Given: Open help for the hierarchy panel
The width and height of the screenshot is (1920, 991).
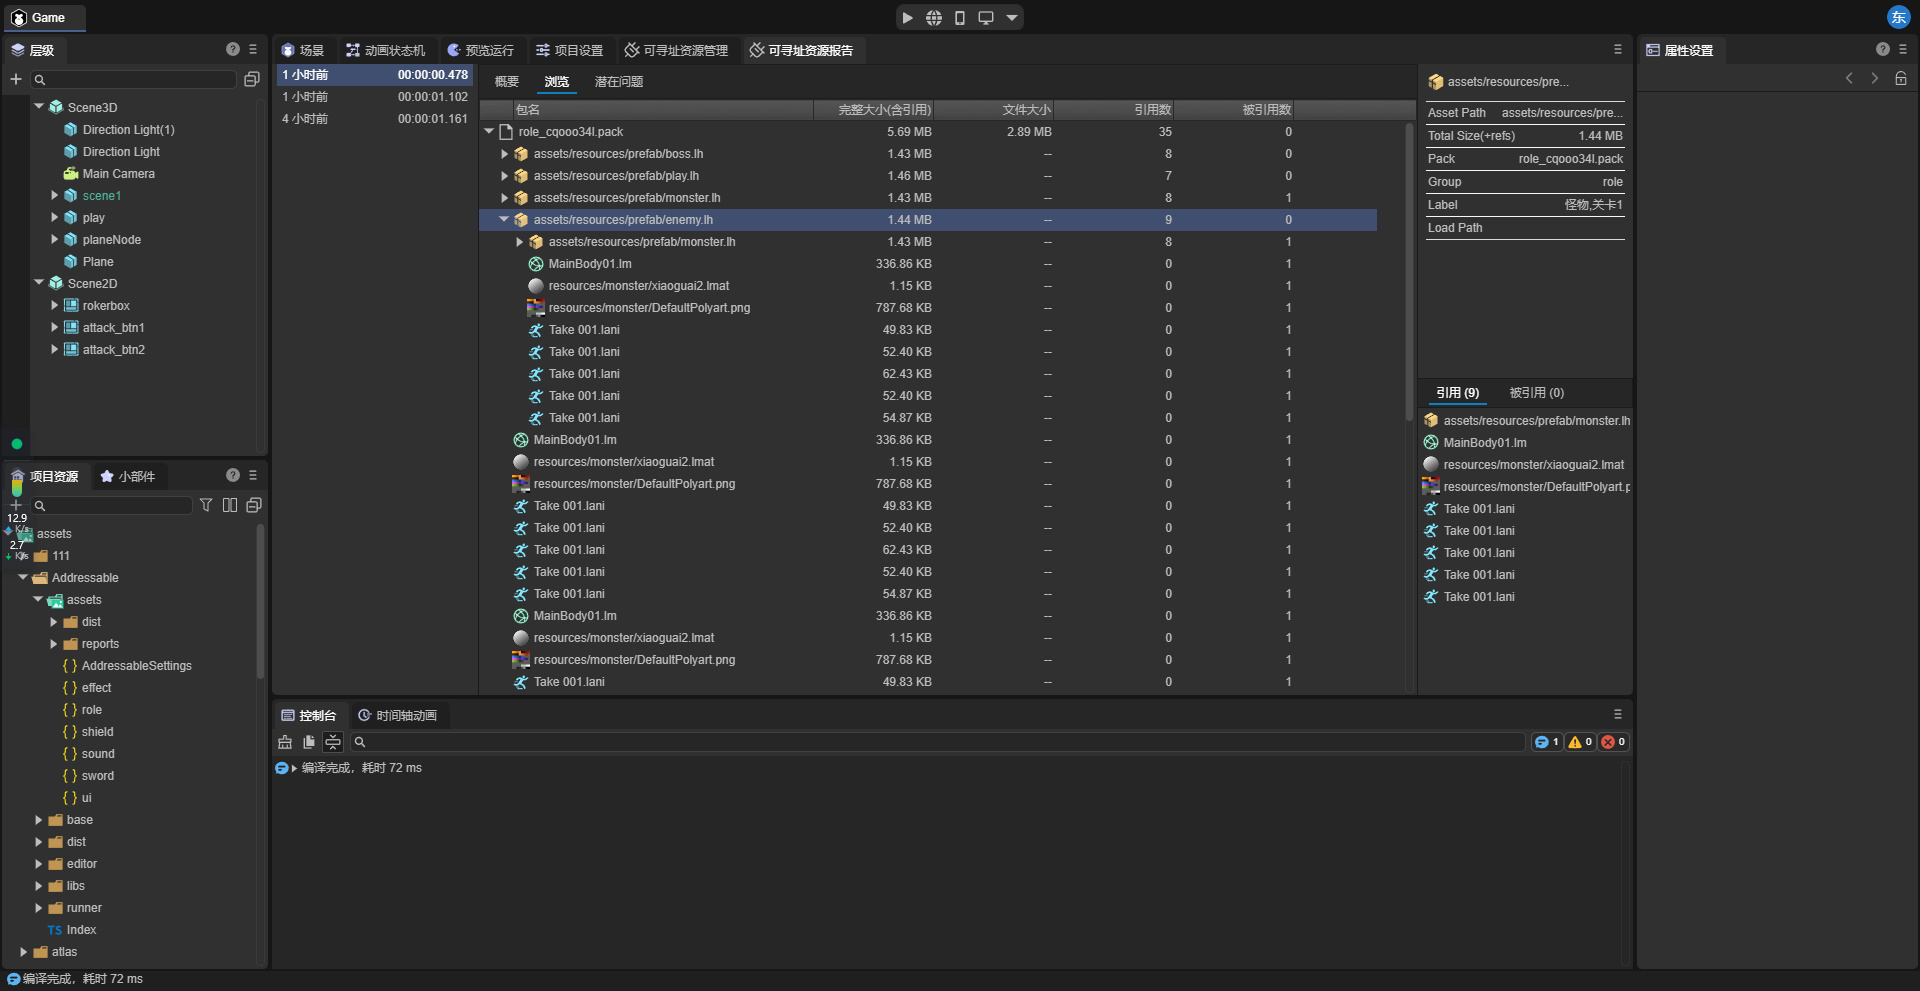Looking at the screenshot, I should tap(233, 49).
